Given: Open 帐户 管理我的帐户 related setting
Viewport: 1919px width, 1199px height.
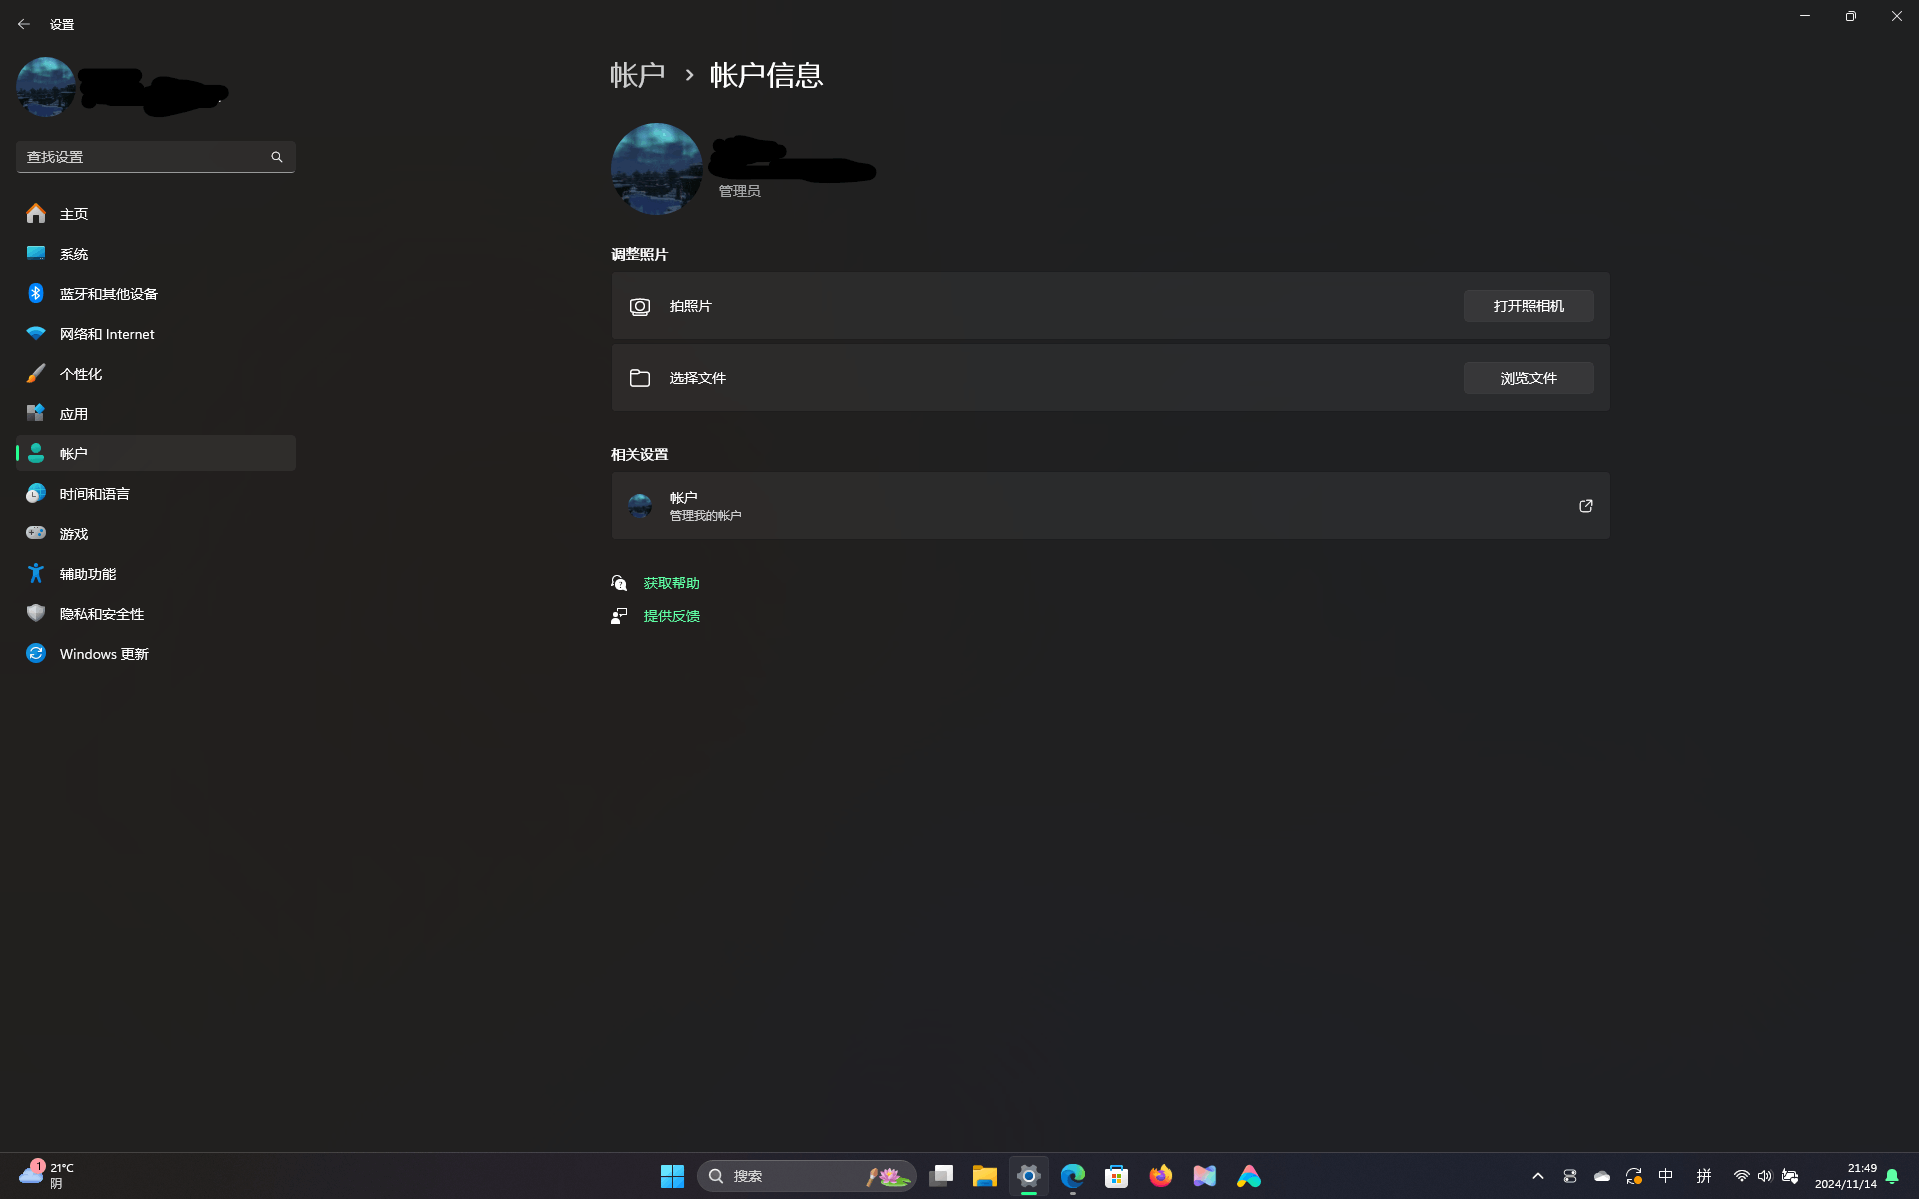Looking at the screenshot, I should pos(1110,506).
